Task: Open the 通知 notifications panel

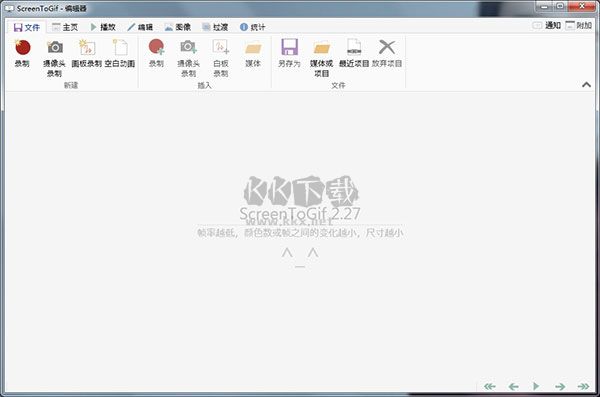Action: click(x=547, y=26)
